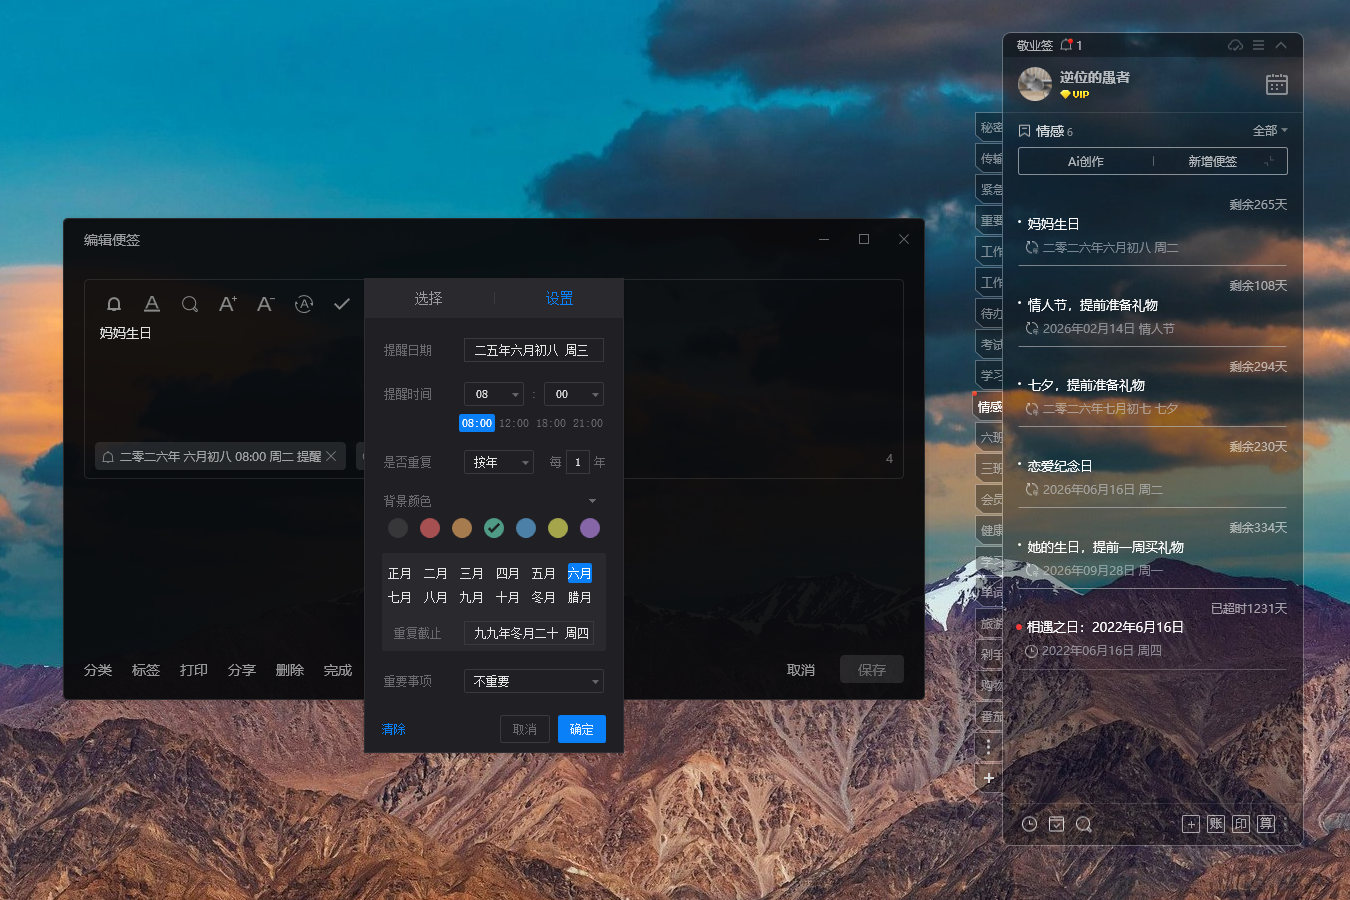Switch to the 选择 tab
This screenshot has height=900, width=1350.
[428, 299]
